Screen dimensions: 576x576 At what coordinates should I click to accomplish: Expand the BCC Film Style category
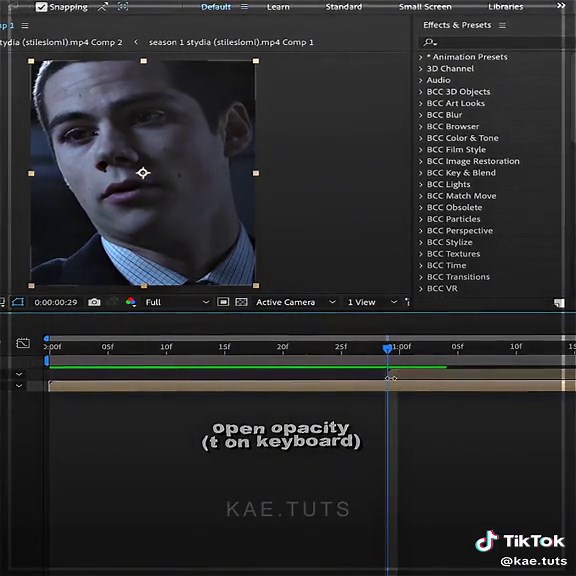(x=421, y=150)
